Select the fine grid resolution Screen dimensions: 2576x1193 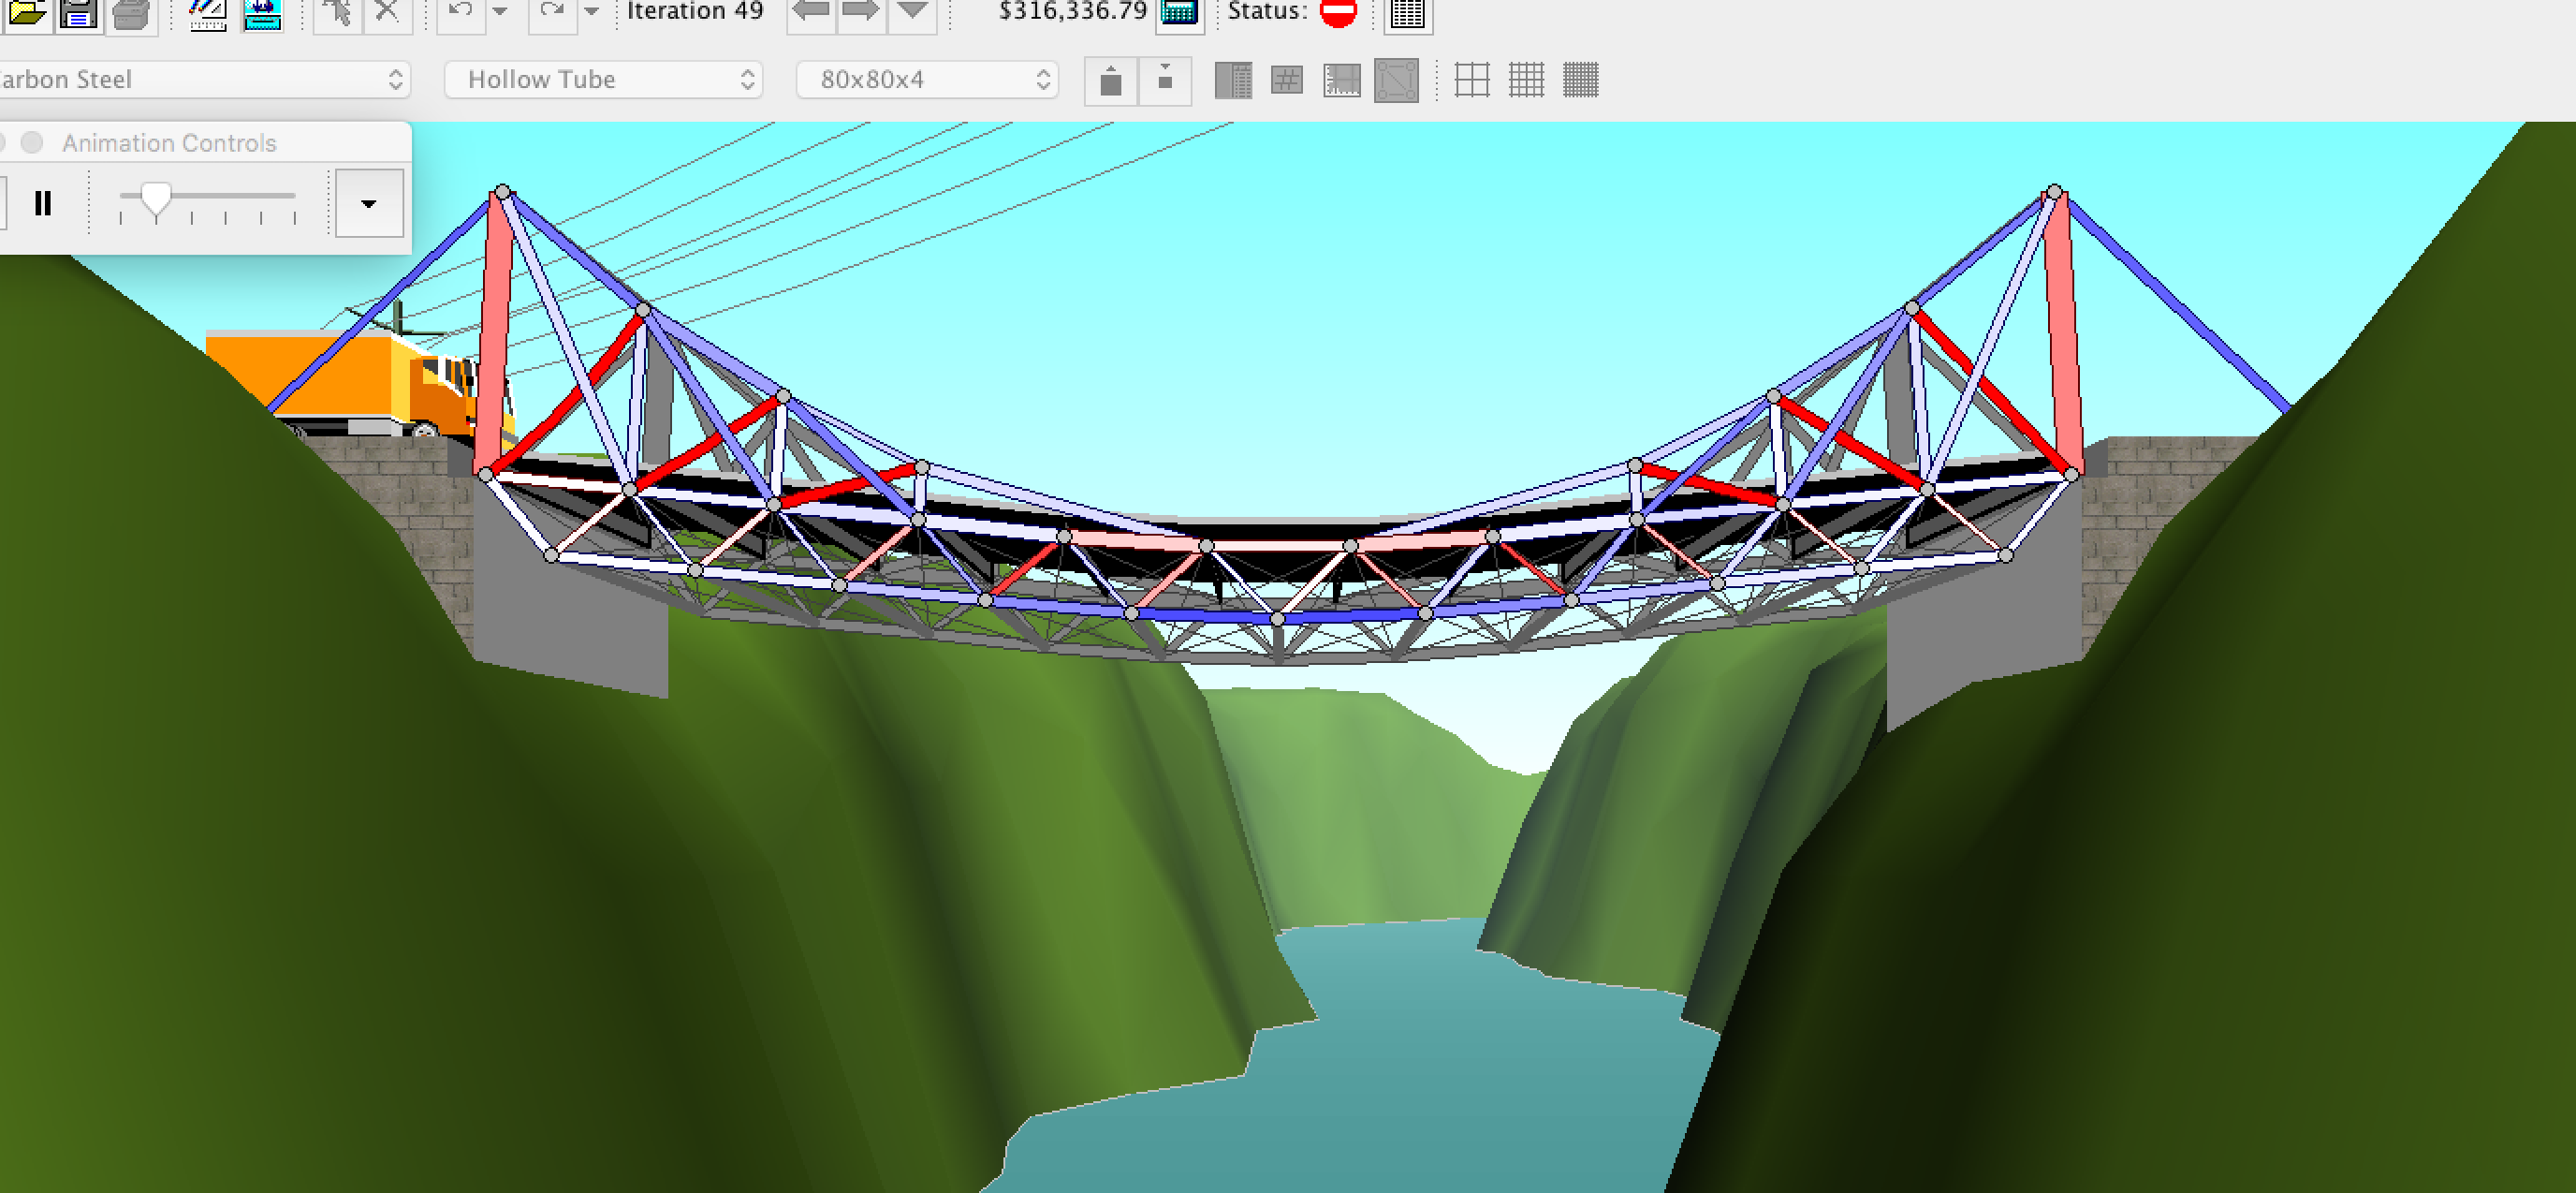(x=1581, y=80)
